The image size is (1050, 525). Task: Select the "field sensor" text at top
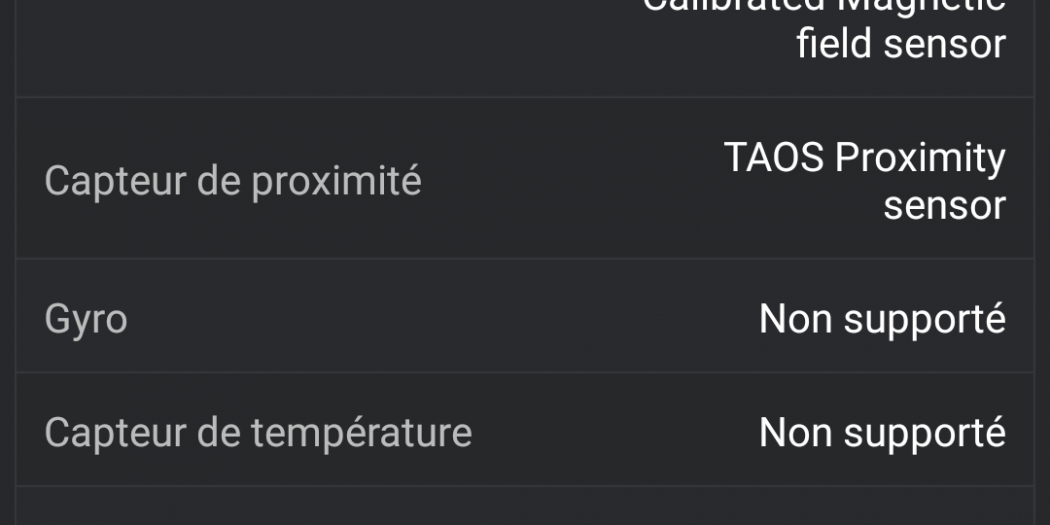tap(900, 44)
